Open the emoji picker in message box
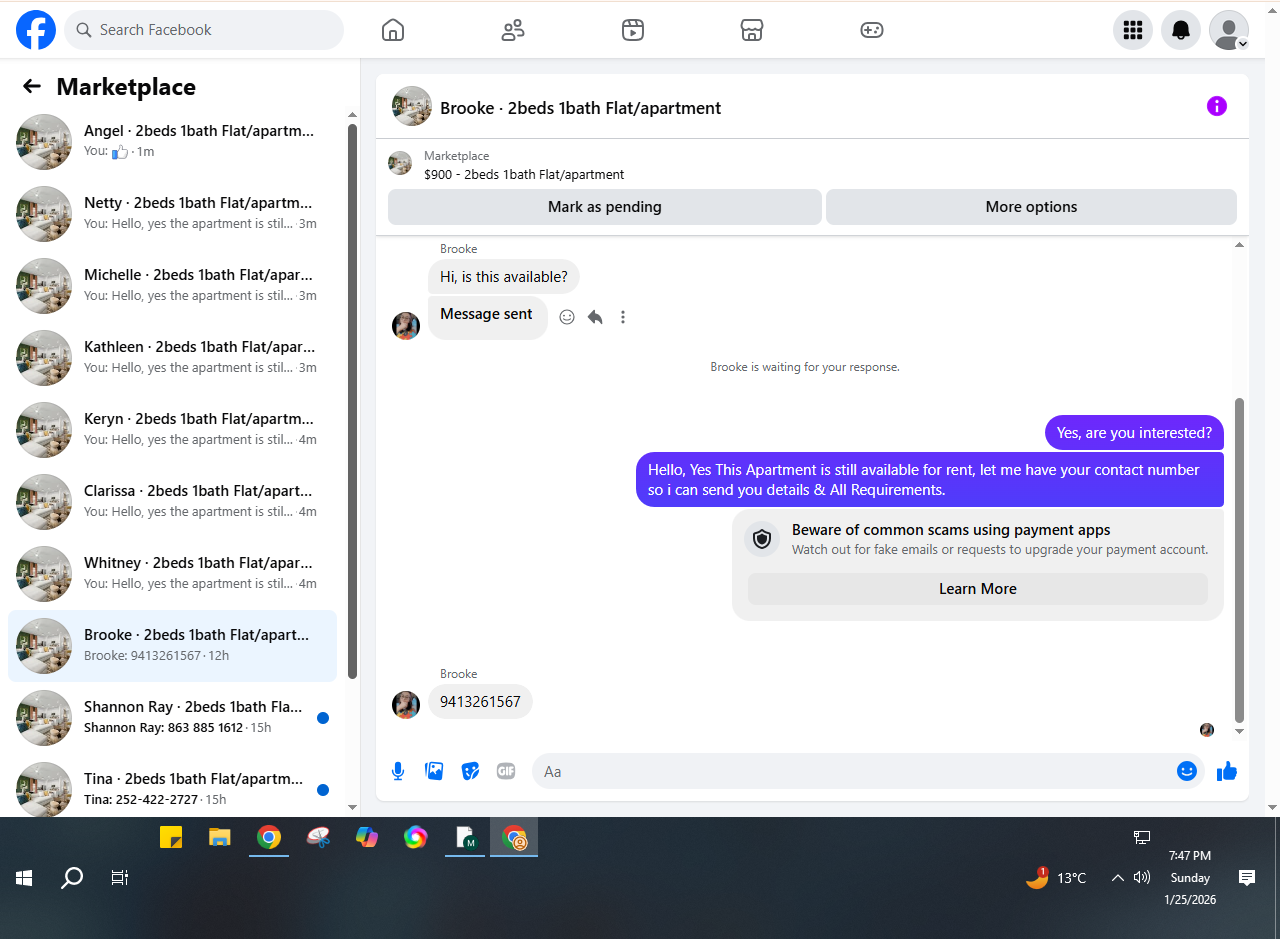 coord(1187,771)
